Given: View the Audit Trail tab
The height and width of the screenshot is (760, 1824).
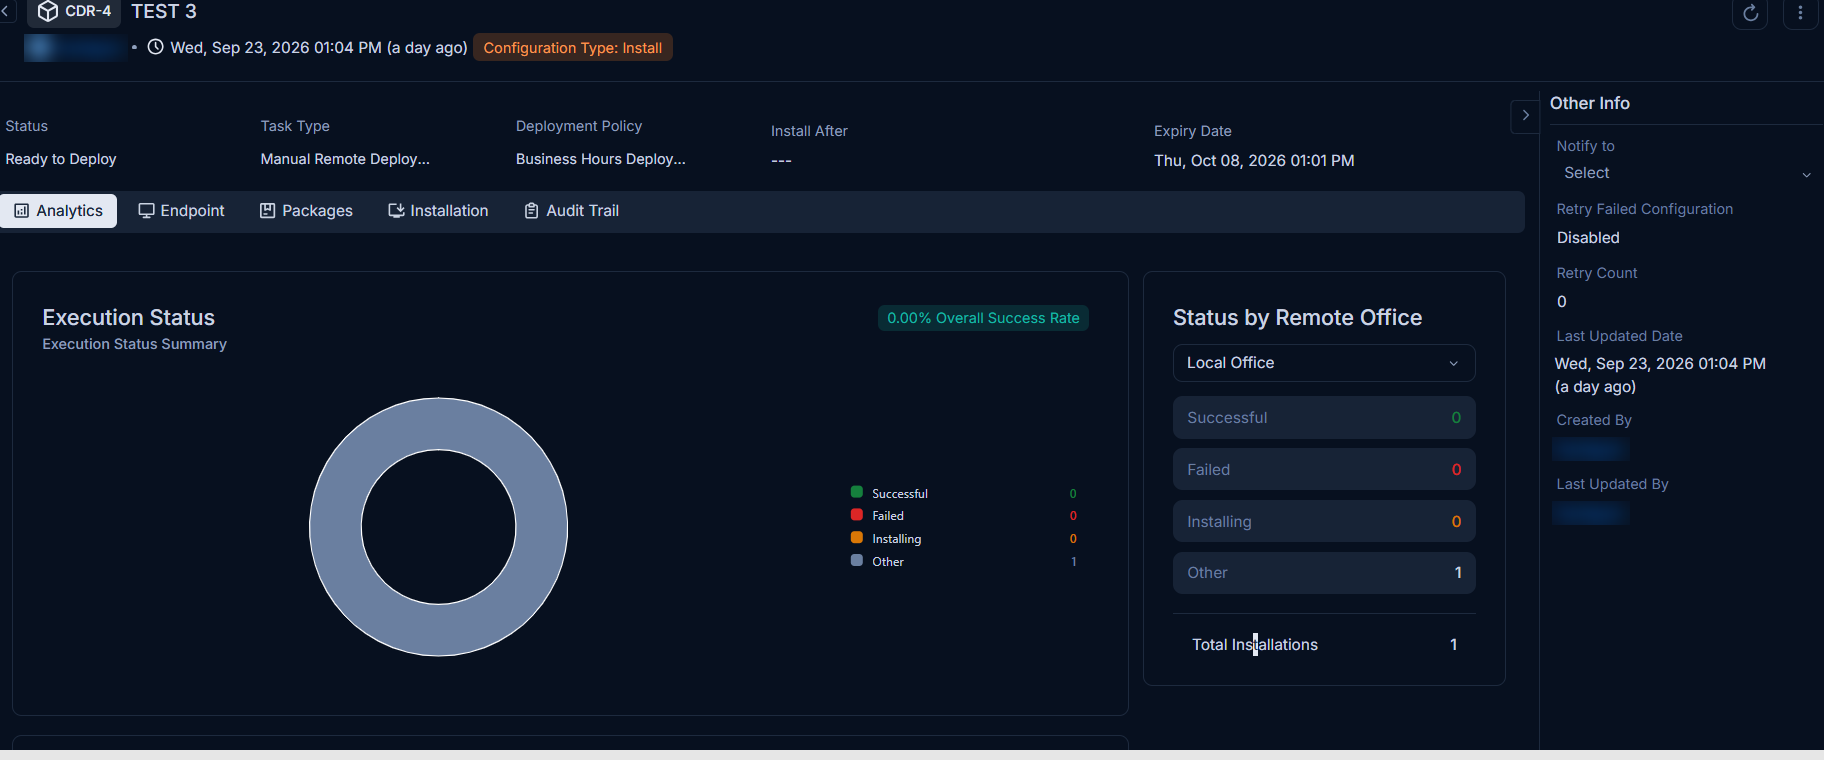Looking at the screenshot, I should tap(572, 211).
